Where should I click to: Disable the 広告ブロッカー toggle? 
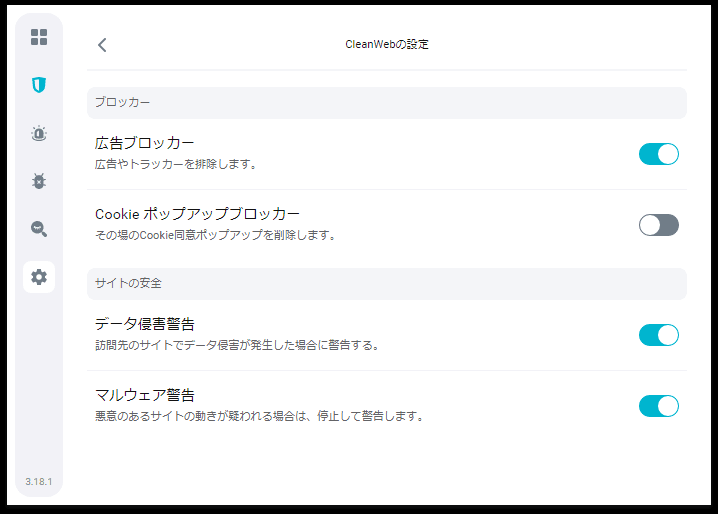click(658, 154)
